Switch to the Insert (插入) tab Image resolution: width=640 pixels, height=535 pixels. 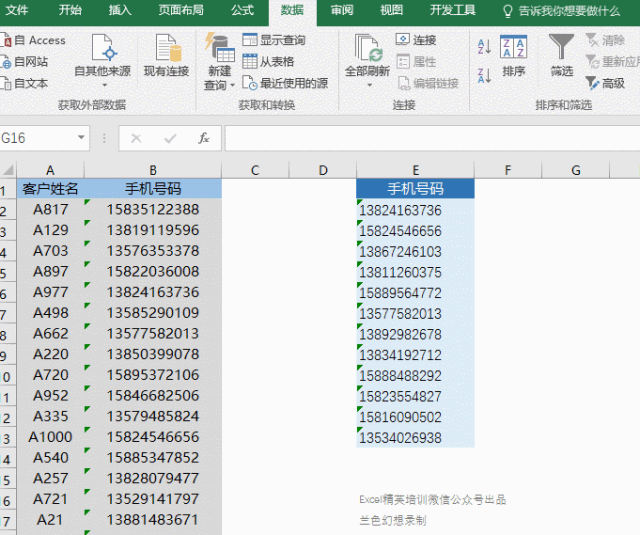point(120,10)
